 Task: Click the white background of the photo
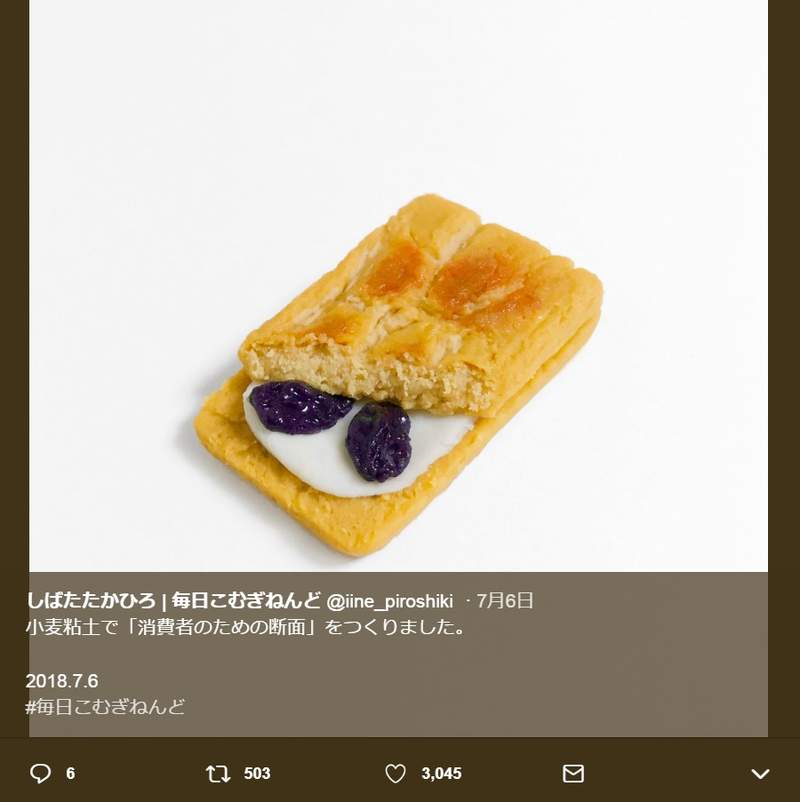click(150, 150)
